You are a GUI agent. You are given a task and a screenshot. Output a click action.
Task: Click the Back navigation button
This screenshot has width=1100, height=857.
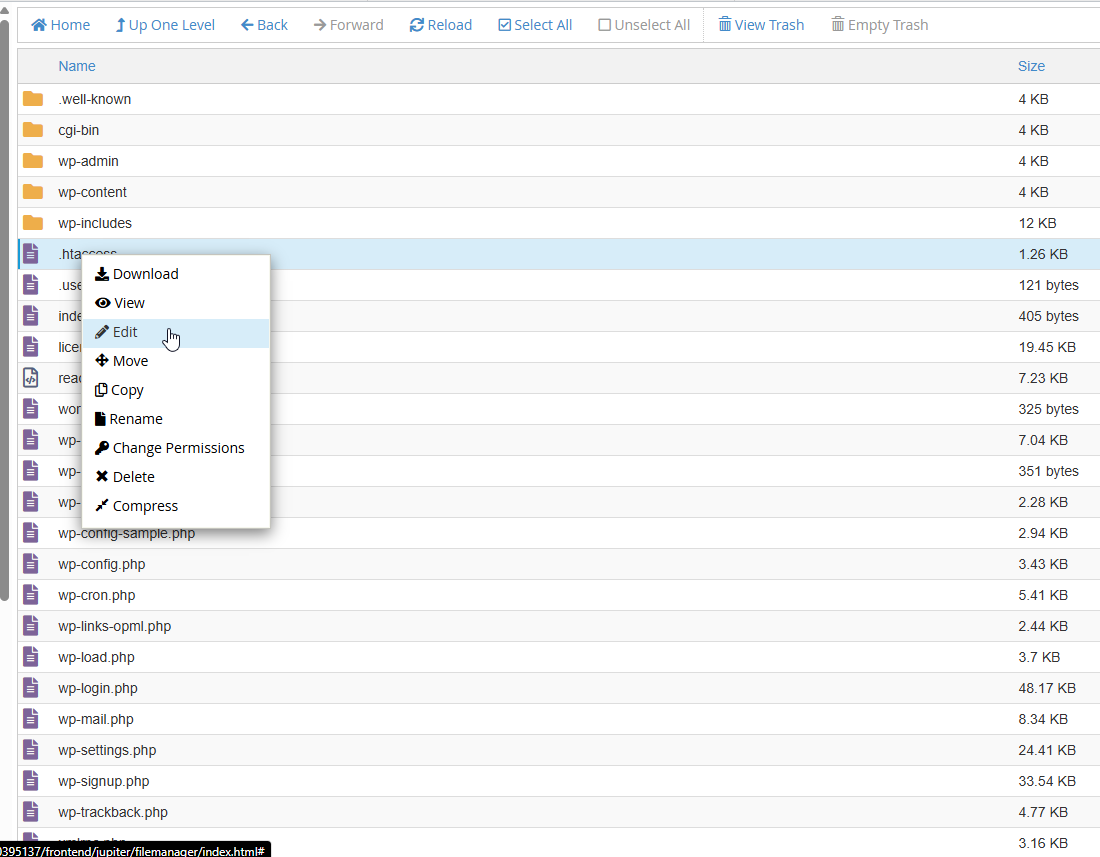point(264,25)
